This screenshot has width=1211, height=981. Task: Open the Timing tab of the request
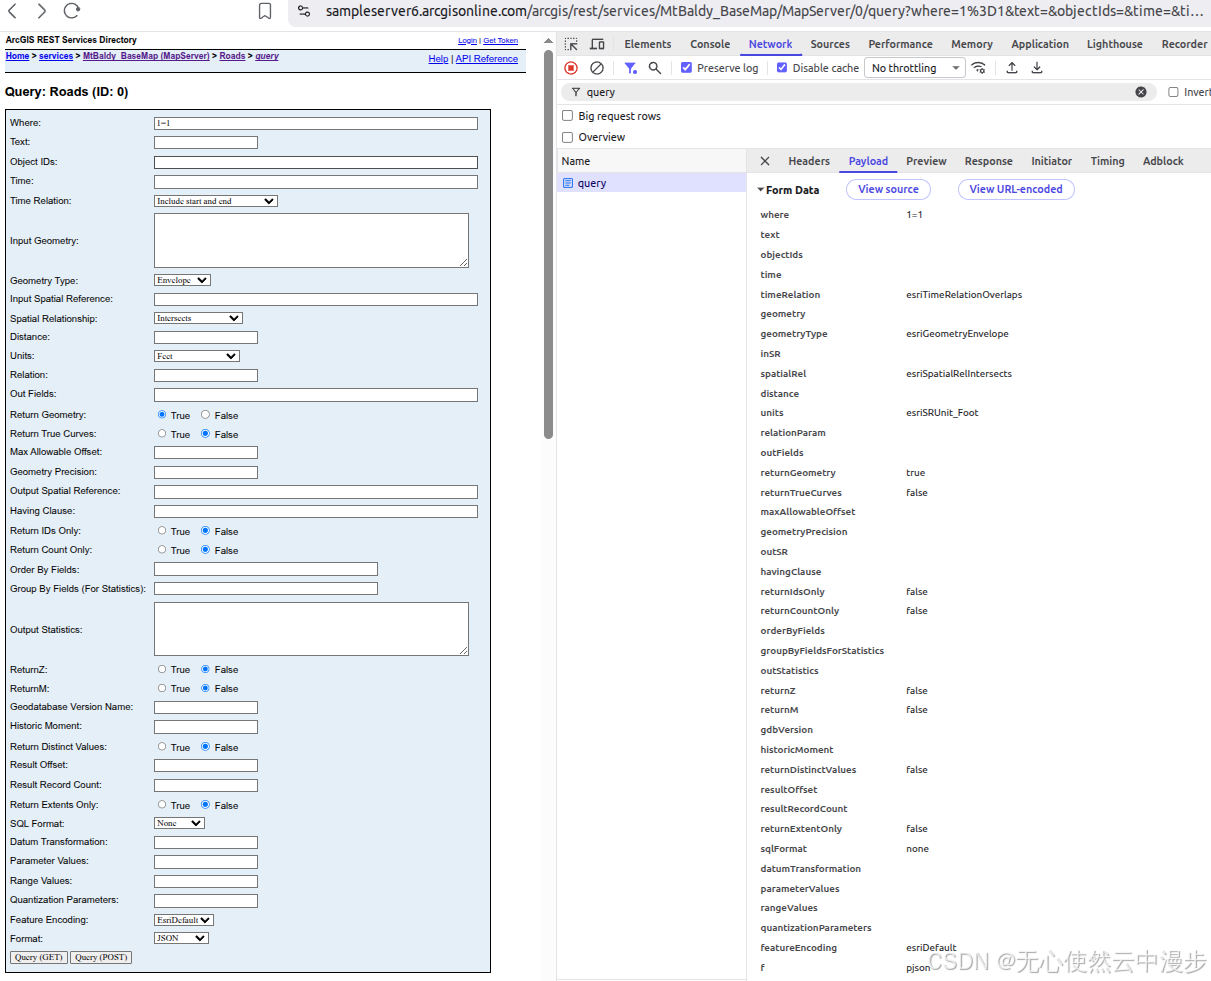[x=1107, y=161]
